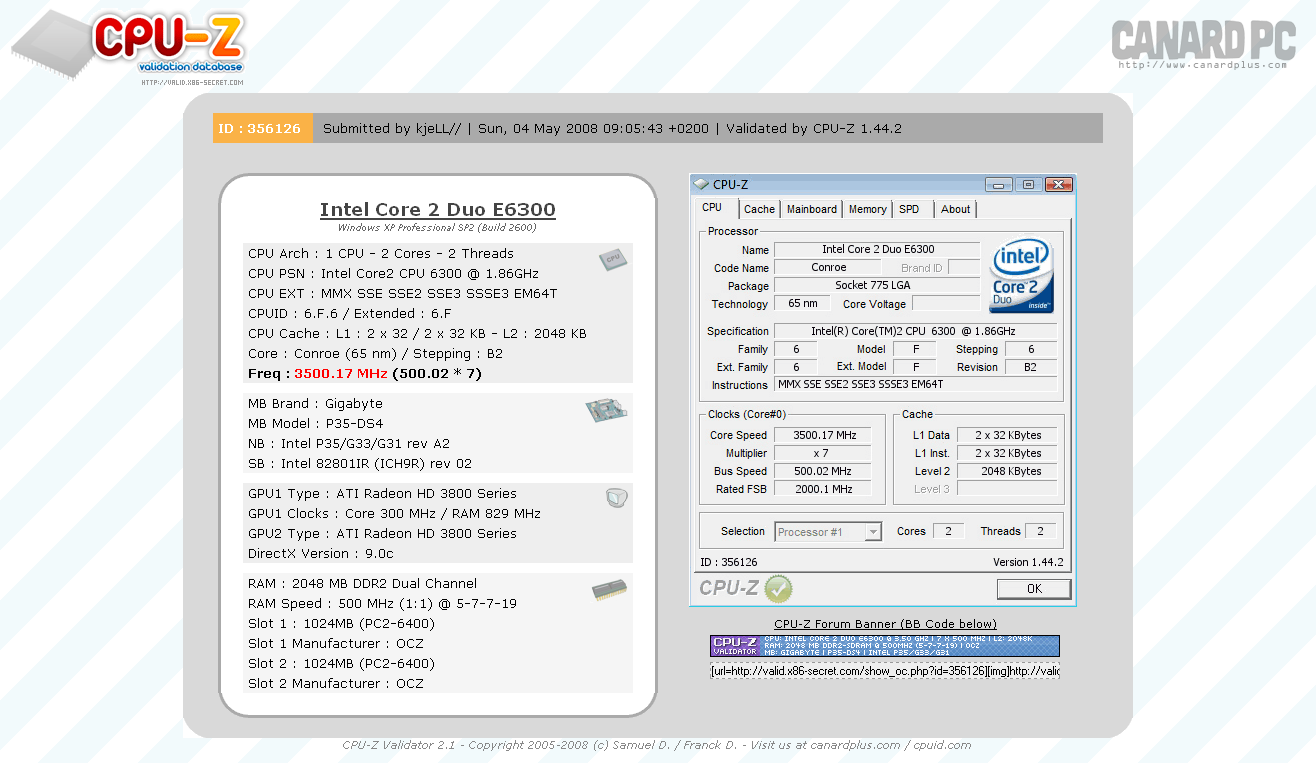Viewport: 1316px width, 767px height.
Task: Click the motherboard icon beside MB Brand
Action: [x=606, y=409]
